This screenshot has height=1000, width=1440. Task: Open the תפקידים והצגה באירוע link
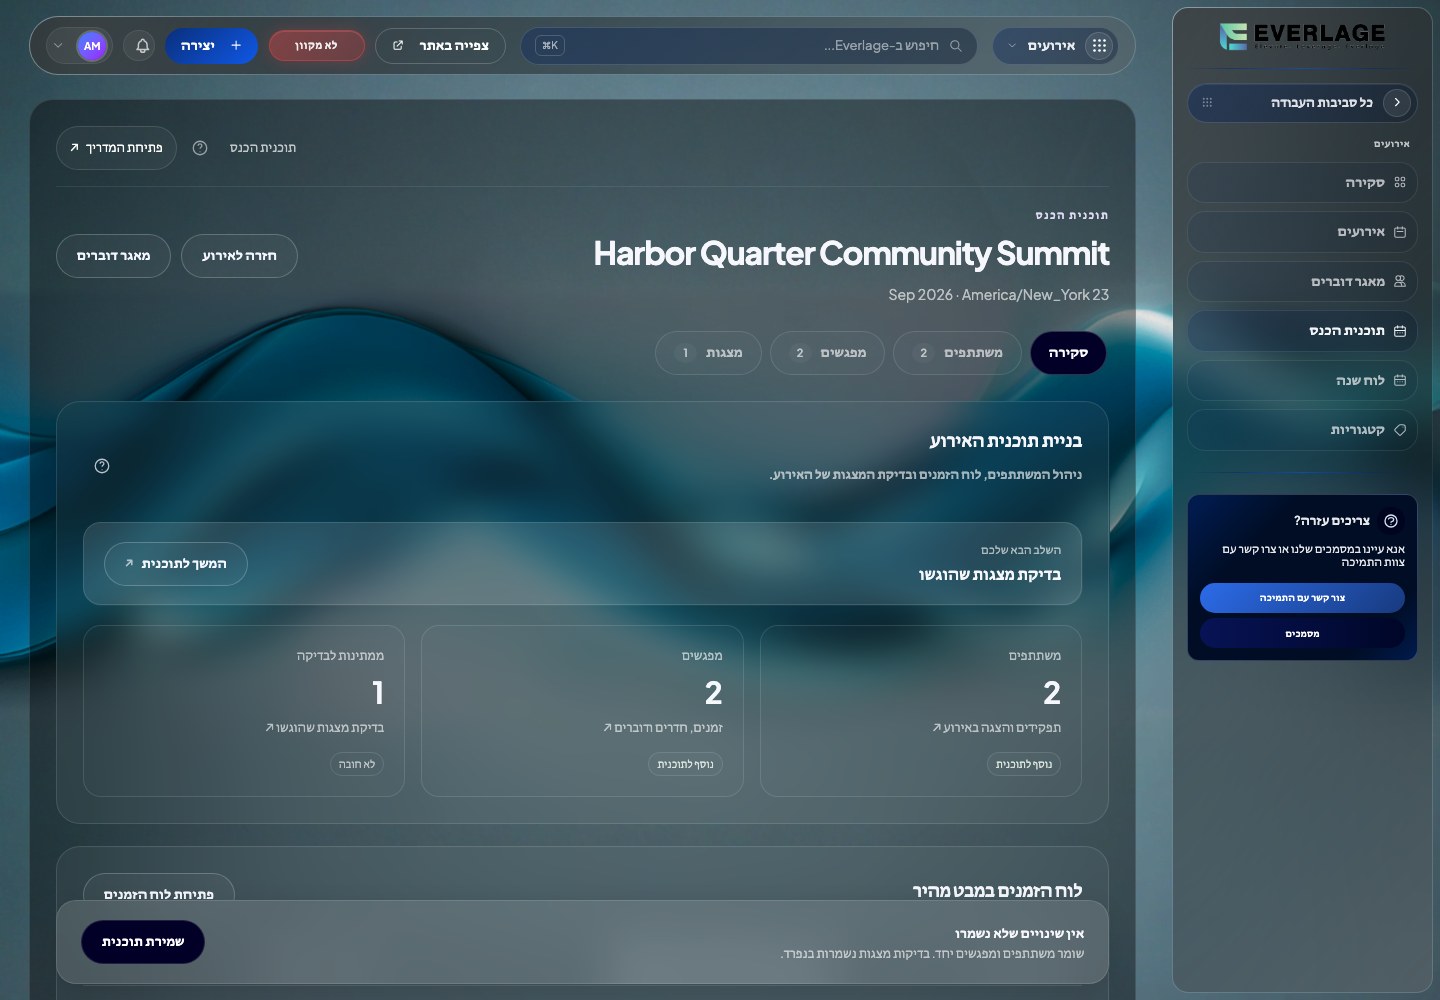pos(996,728)
